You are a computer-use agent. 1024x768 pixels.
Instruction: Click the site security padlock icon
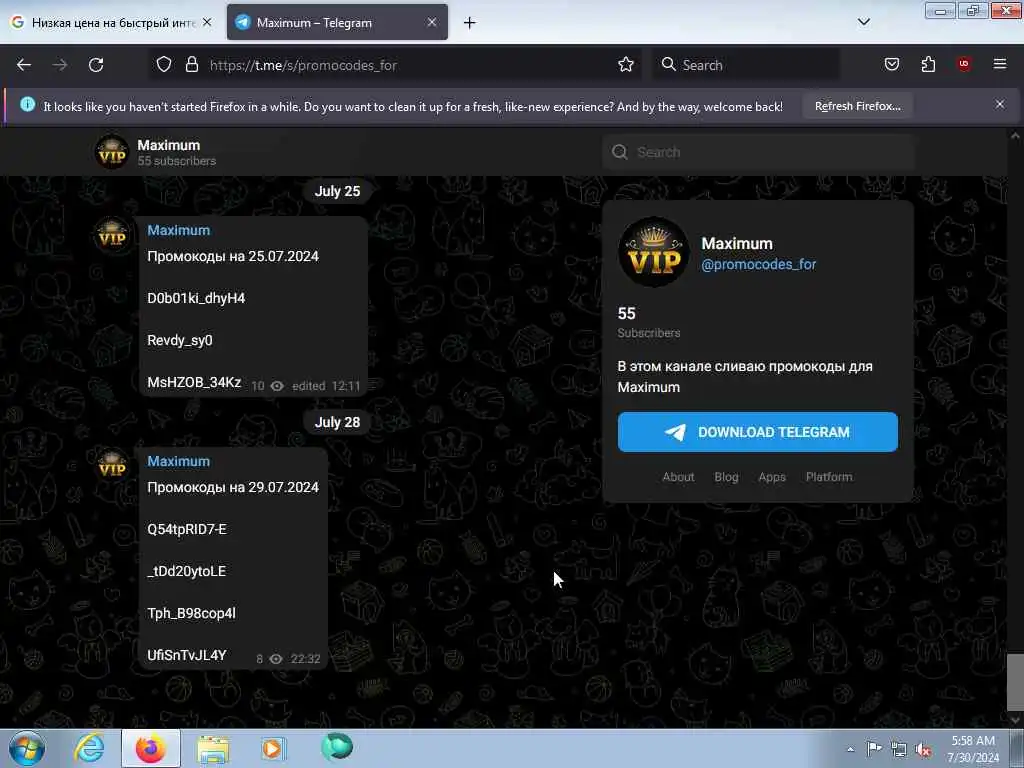(191, 65)
